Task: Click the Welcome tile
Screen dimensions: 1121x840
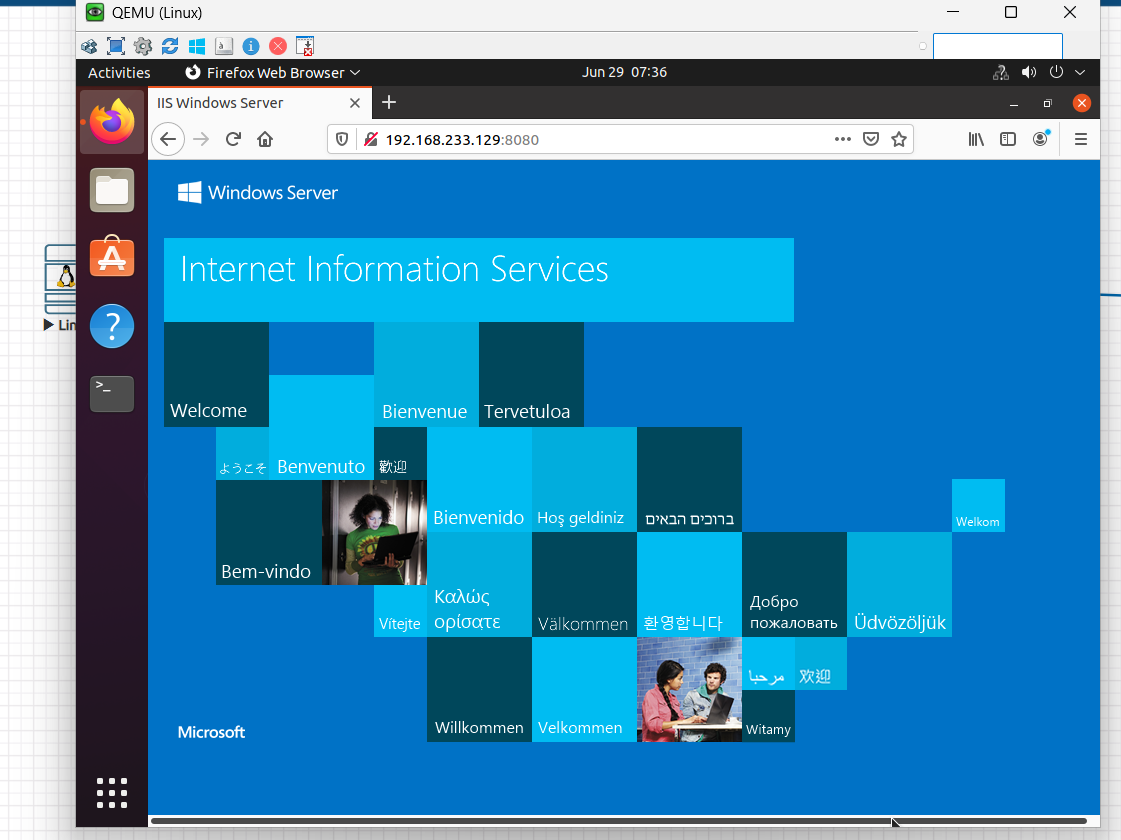Action: pos(217,375)
